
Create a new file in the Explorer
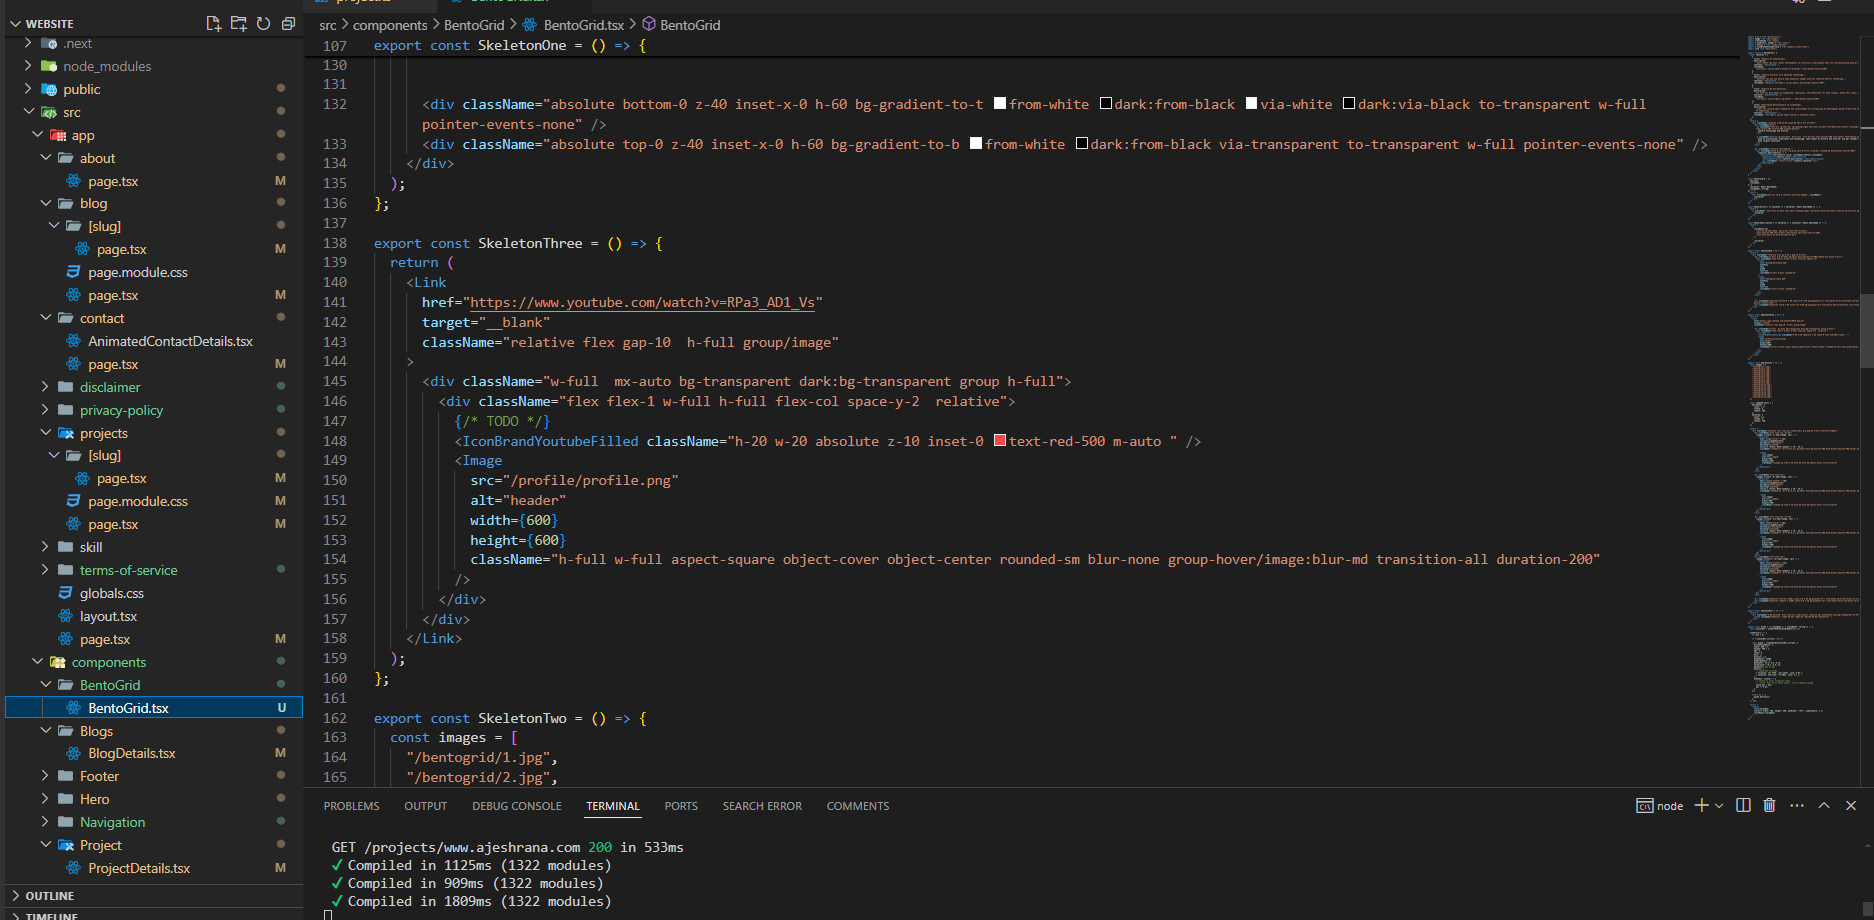pyautogui.click(x=214, y=23)
